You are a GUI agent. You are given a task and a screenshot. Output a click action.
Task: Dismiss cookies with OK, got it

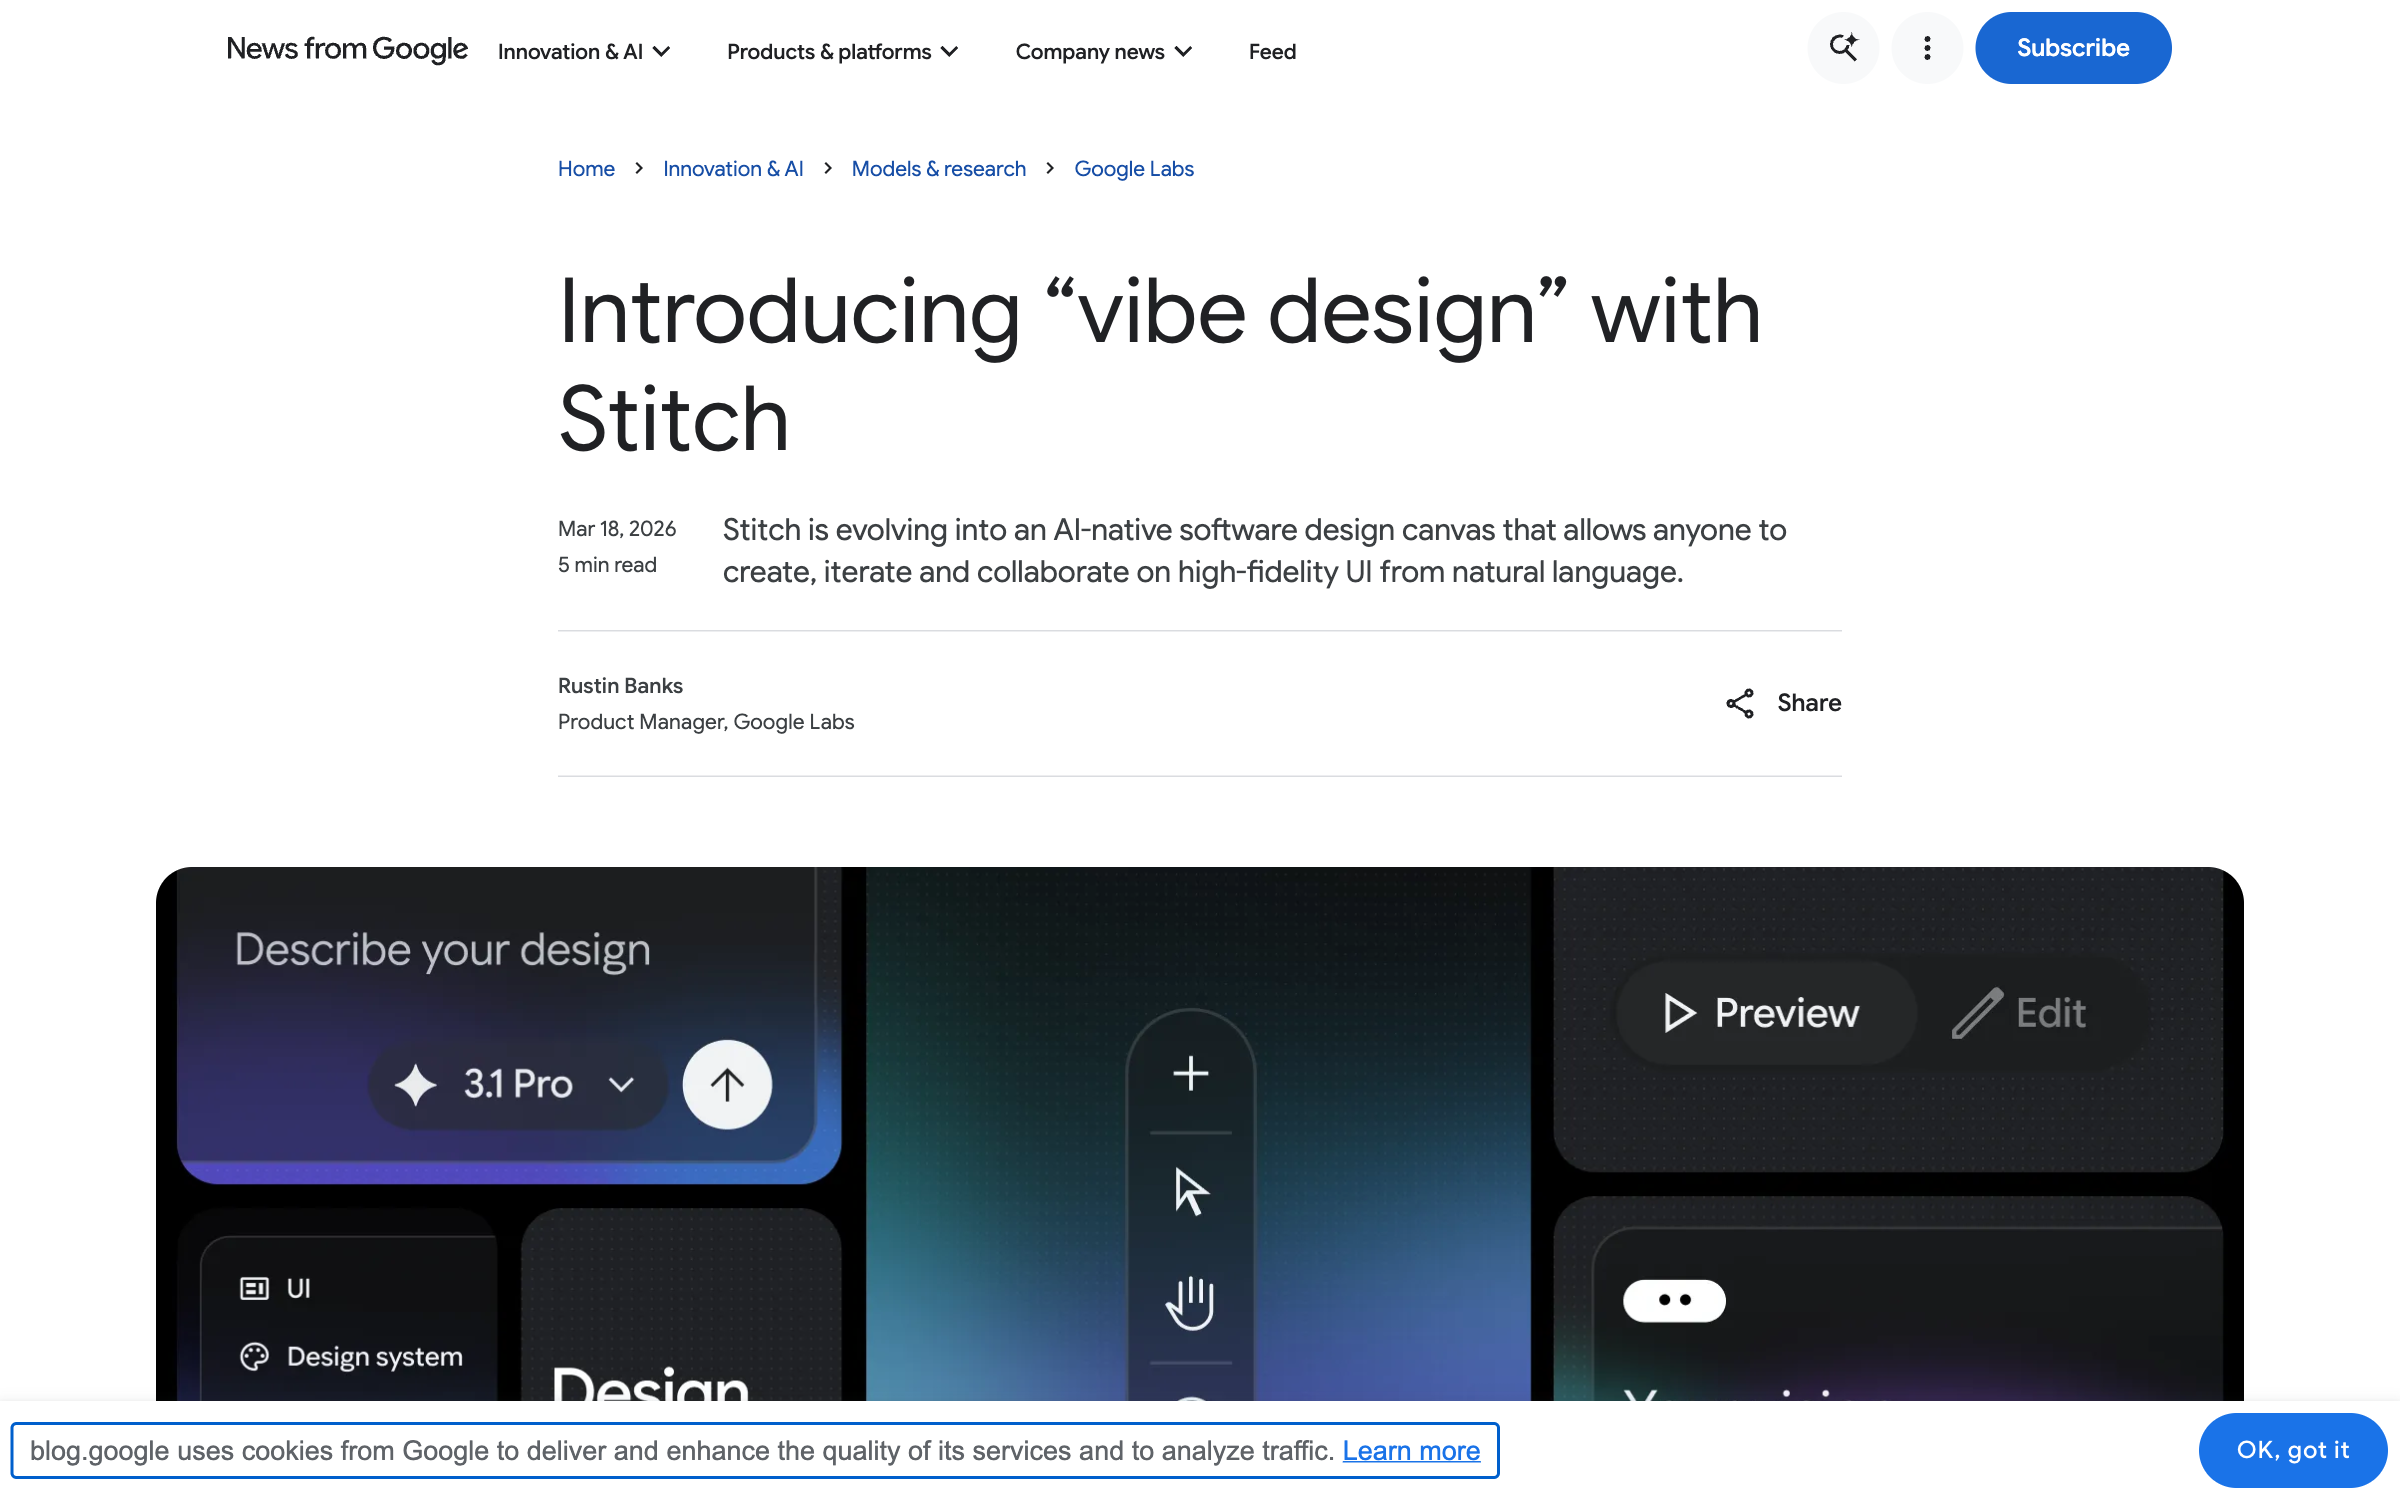[x=2292, y=1450]
